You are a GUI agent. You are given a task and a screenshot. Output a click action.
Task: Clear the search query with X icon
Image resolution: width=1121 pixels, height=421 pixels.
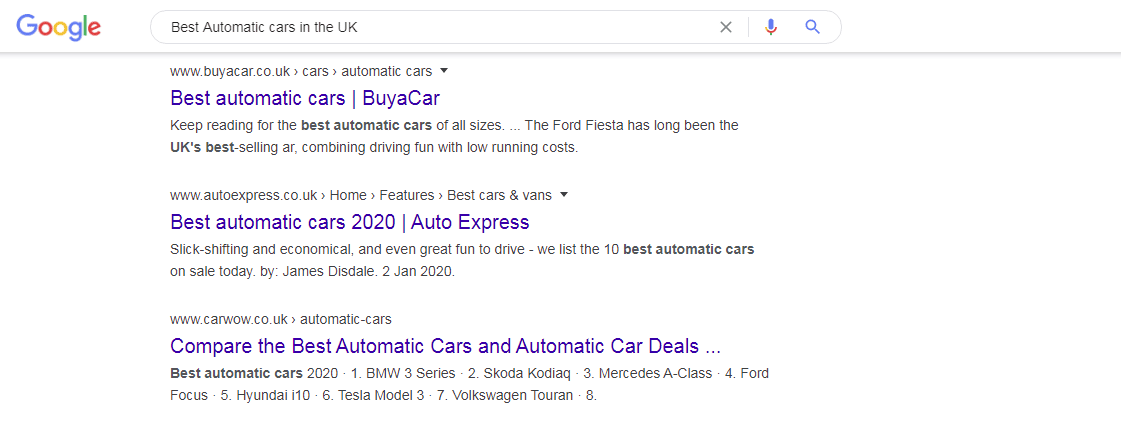click(726, 27)
